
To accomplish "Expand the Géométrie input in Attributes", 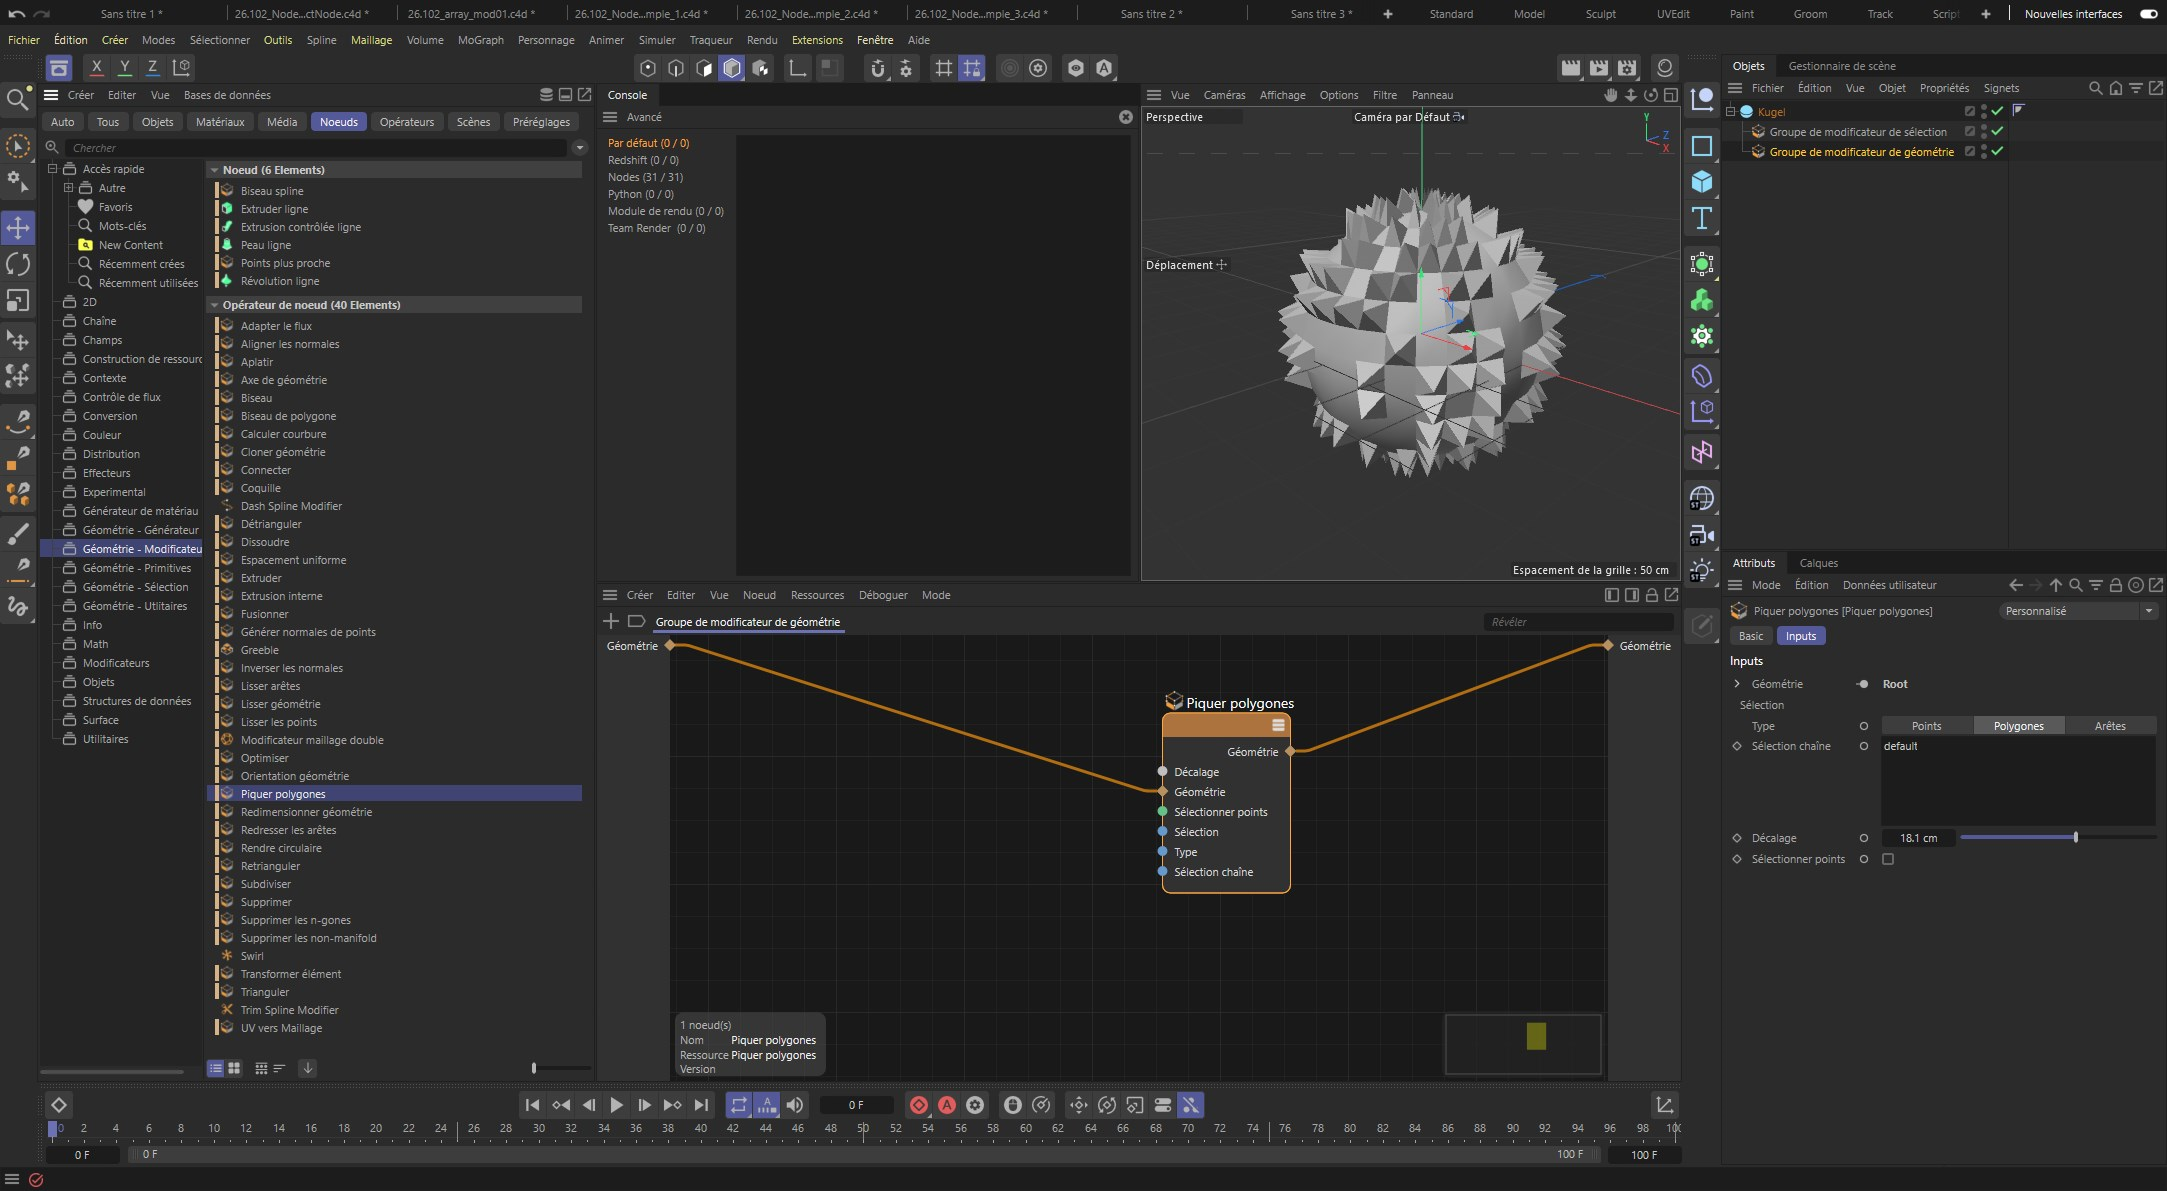I will (1737, 684).
